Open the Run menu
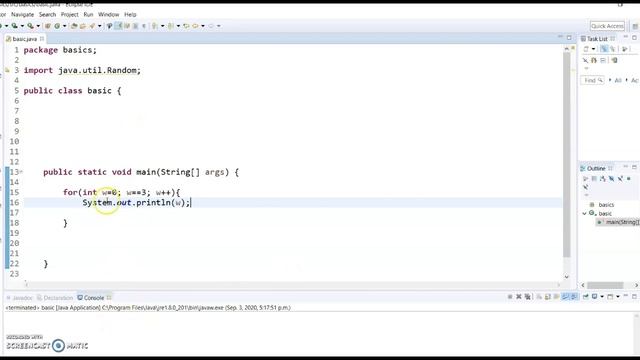The image size is (640, 360). (x=88, y=14)
